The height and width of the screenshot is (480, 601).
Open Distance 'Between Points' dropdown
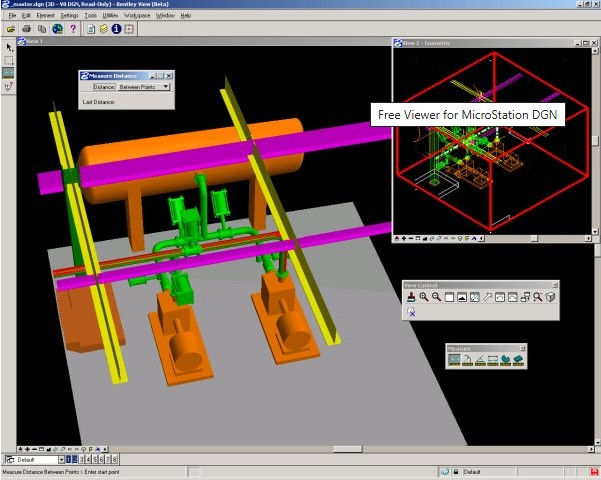click(165, 87)
